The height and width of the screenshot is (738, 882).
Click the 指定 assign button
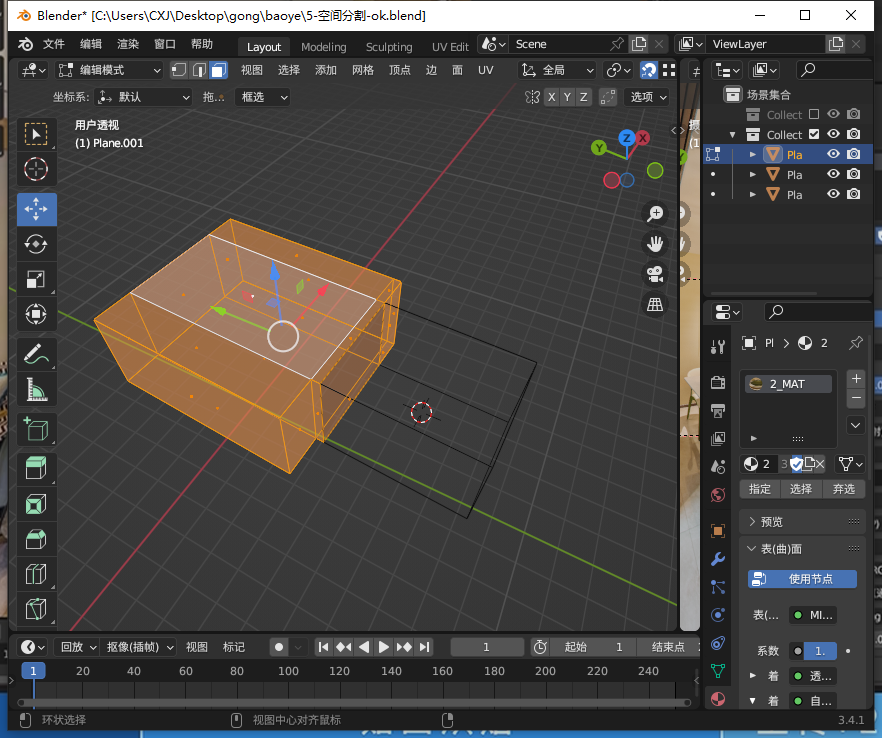pyautogui.click(x=760, y=489)
